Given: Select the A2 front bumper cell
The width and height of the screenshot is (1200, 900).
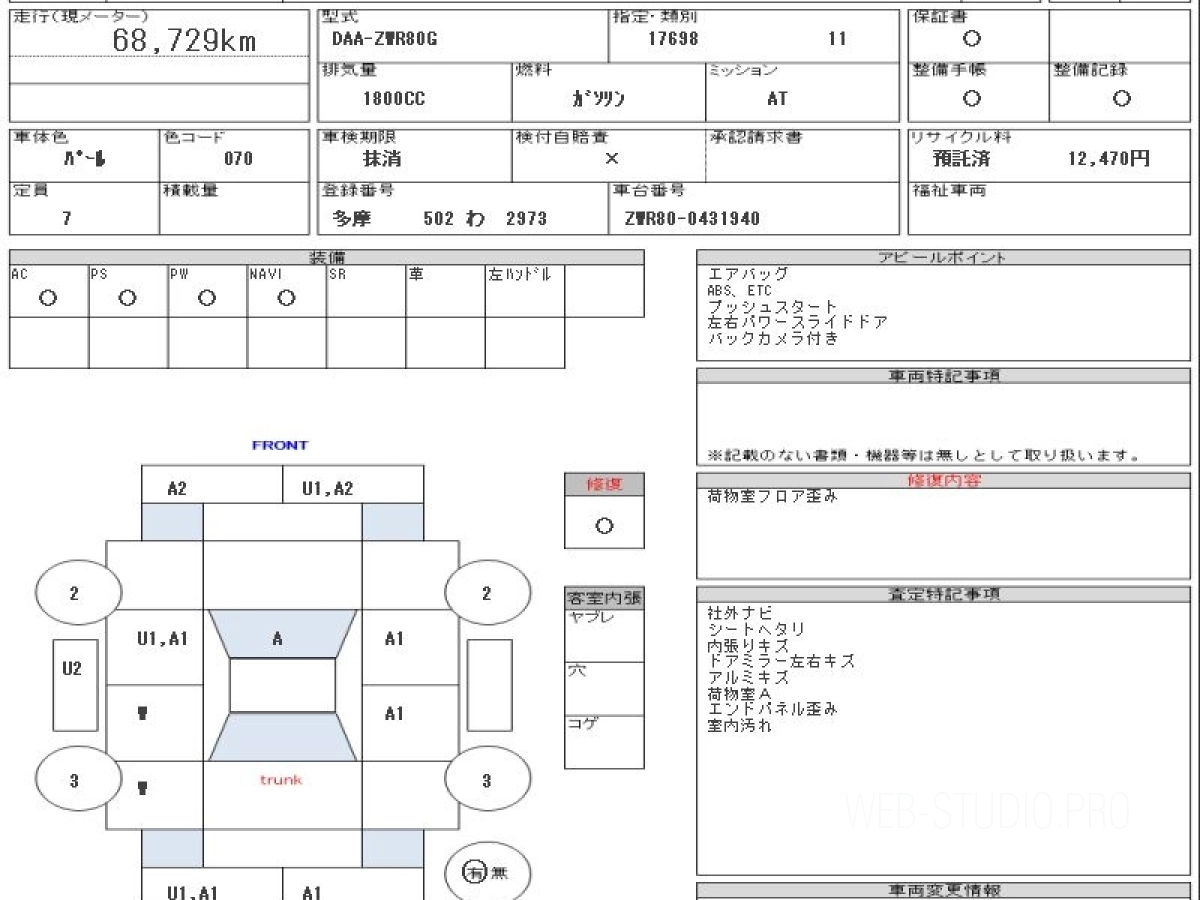Looking at the screenshot, I should pos(211,485).
